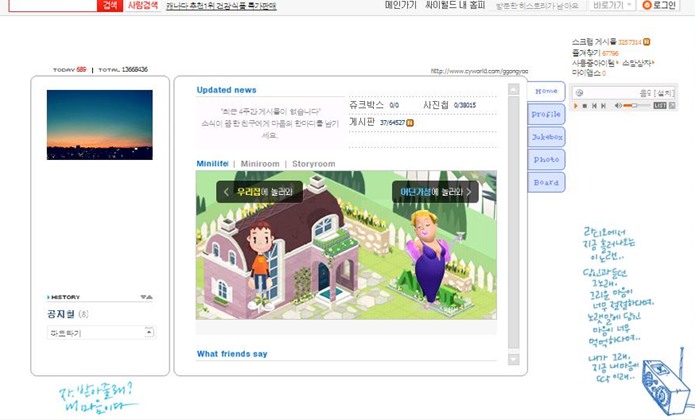Image resolution: width=695 pixels, height=420 pixels.
Task: Click the owner name 공지혈
Action: click(61, 314)
